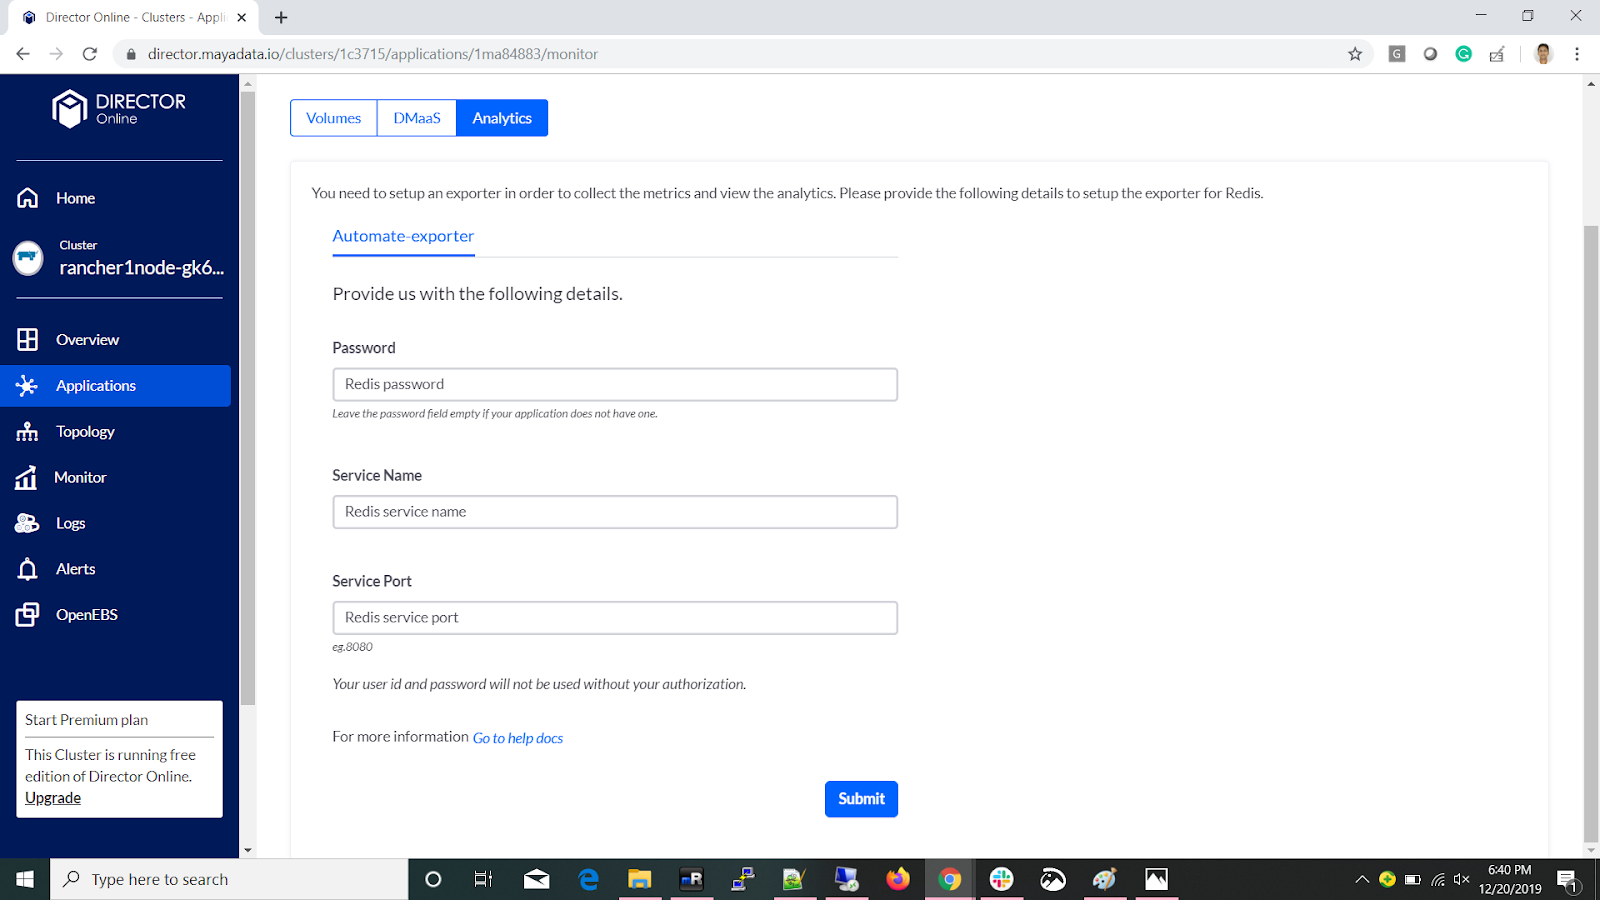Launch Microsoft Edge from taskbar
Image resolution: width=1600 pixels, height=900 pixels.
click(x=588, y=879)
